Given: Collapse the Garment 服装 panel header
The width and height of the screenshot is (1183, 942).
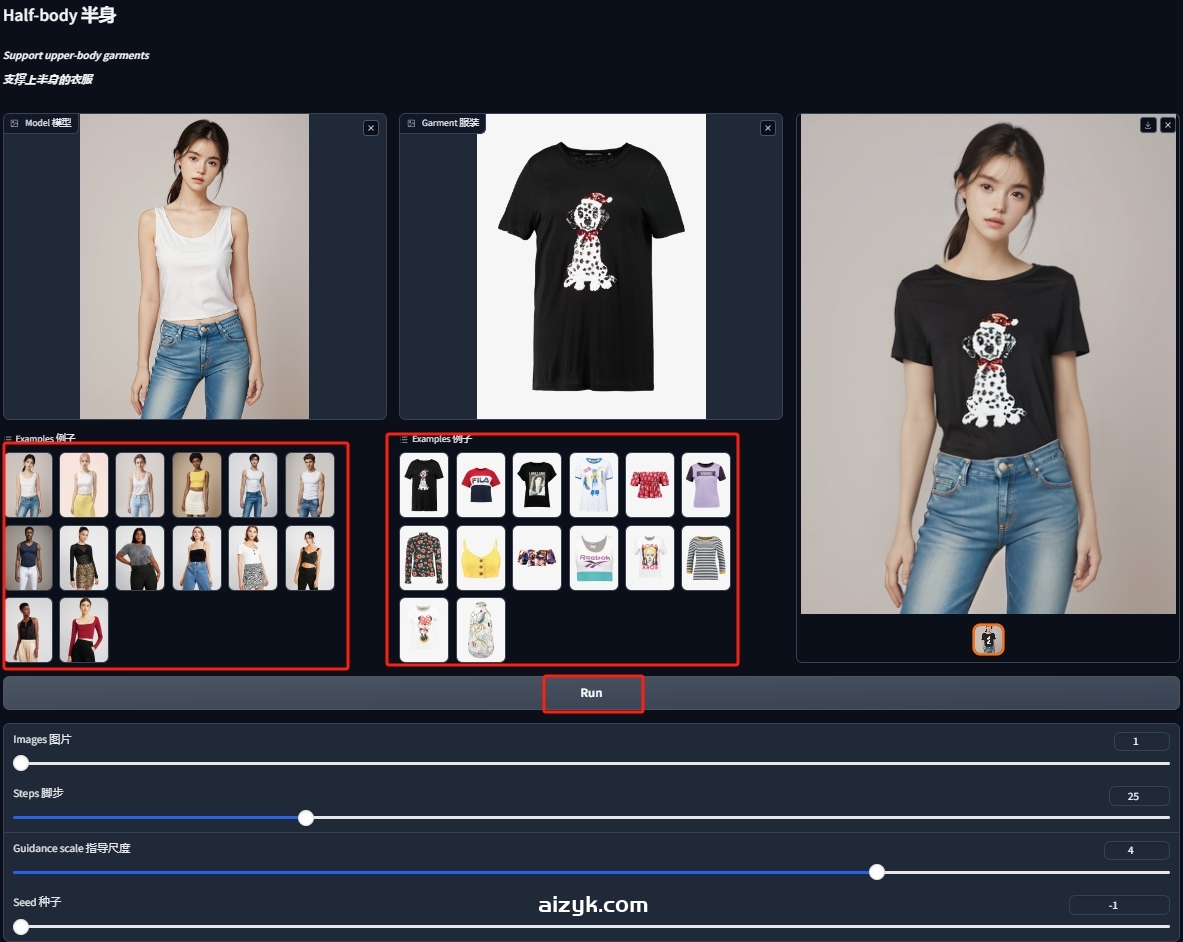Looking at the screenshot, I should point(445,123).
